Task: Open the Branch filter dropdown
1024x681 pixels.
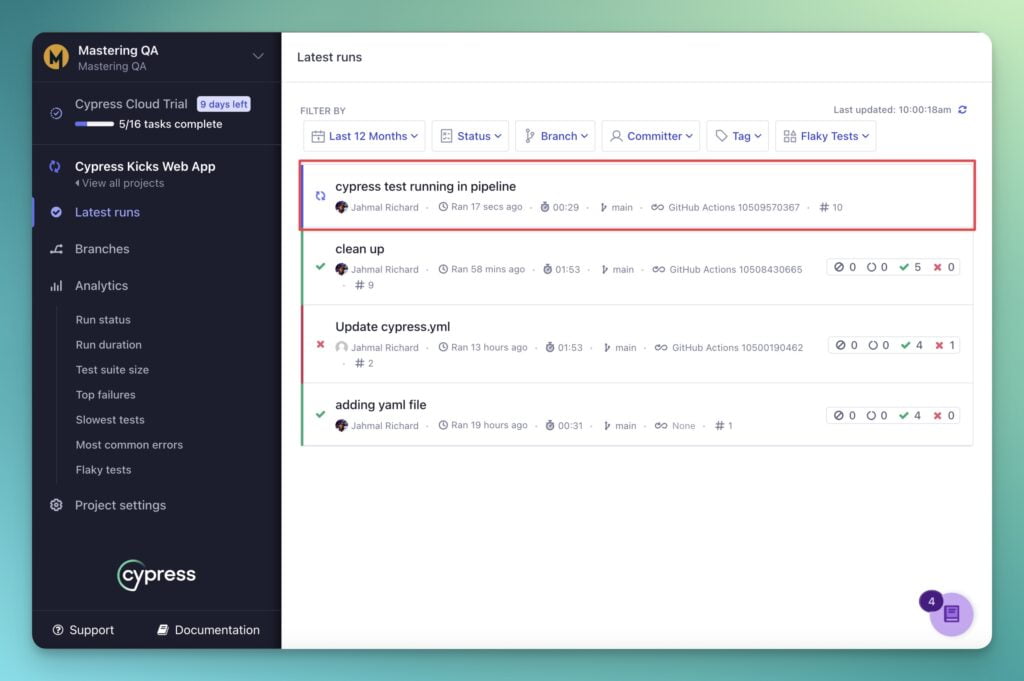Action: click(555, 136)
